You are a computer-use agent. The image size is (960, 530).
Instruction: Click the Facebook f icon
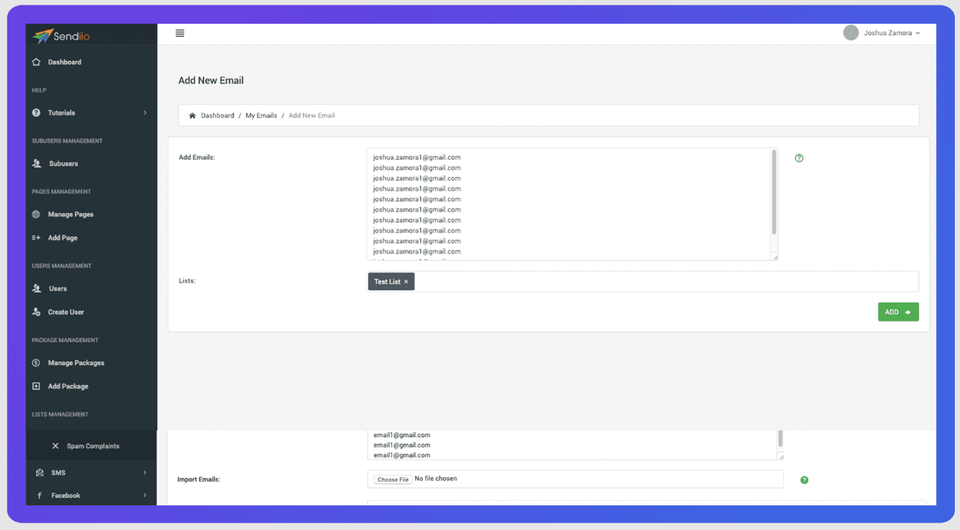40,496
